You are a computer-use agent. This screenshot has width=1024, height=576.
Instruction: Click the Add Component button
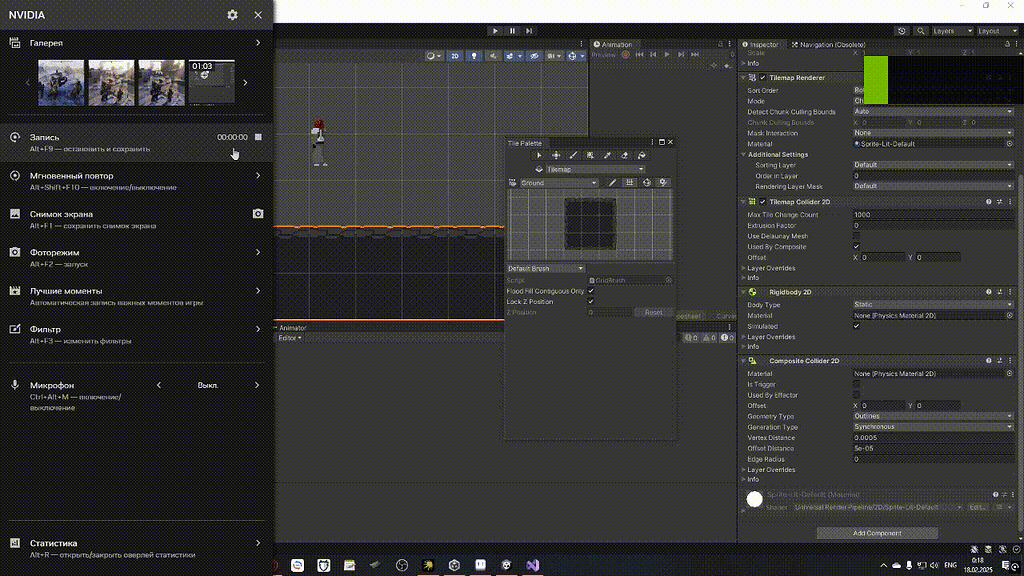876,533
